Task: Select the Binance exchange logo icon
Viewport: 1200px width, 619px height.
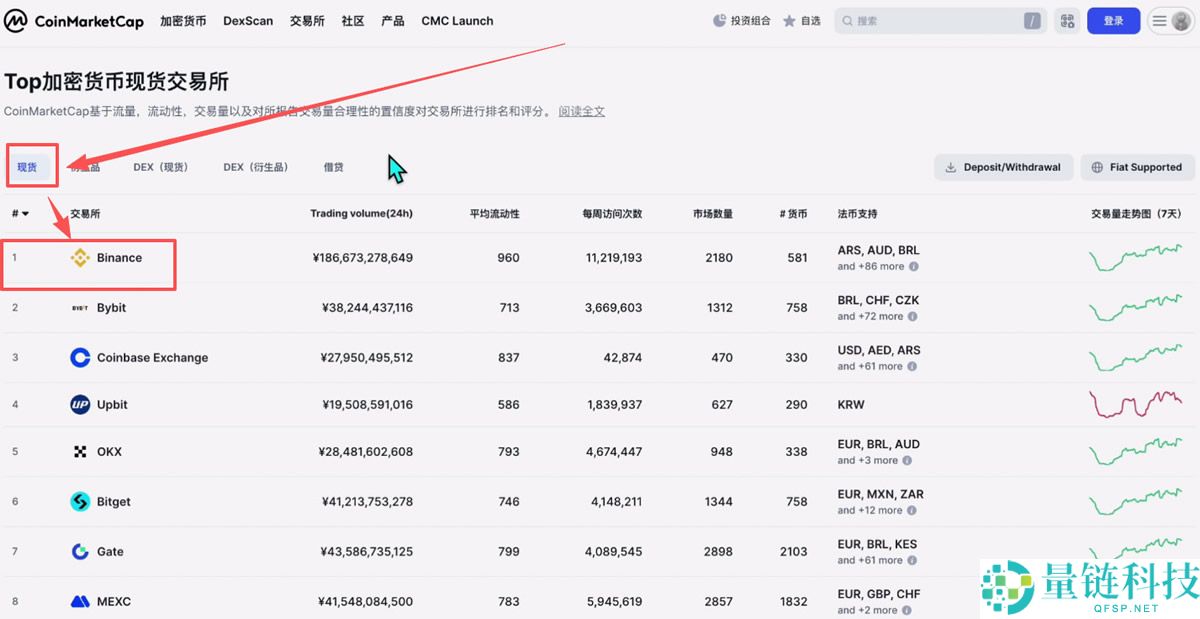Action: point(81,258)
